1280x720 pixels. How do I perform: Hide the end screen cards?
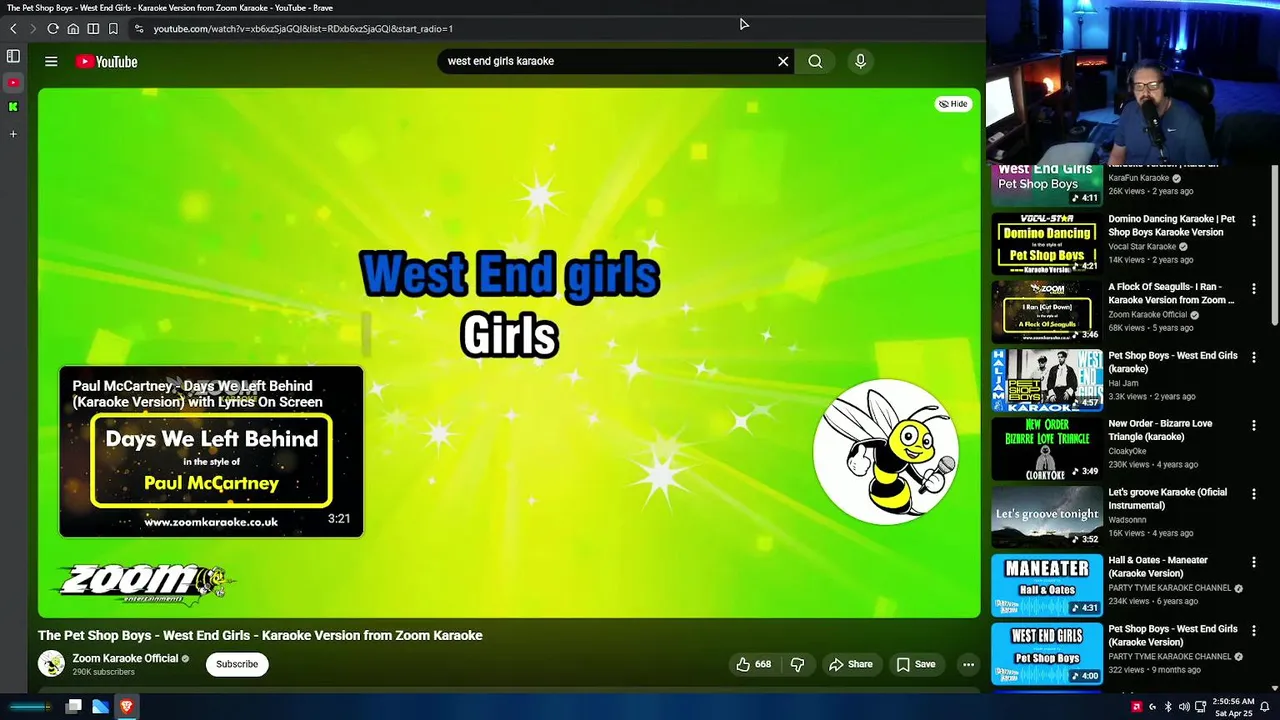[x=953, y=104]
